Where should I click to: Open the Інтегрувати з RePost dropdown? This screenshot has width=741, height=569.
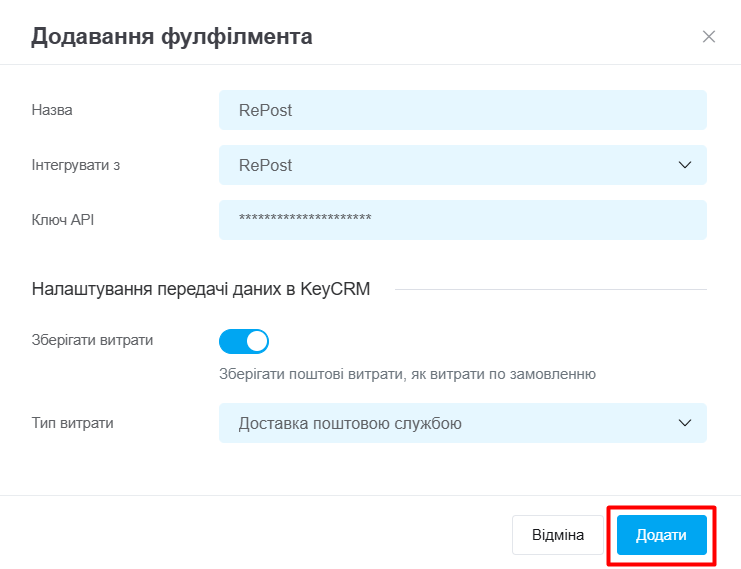(x=463, y=165)
